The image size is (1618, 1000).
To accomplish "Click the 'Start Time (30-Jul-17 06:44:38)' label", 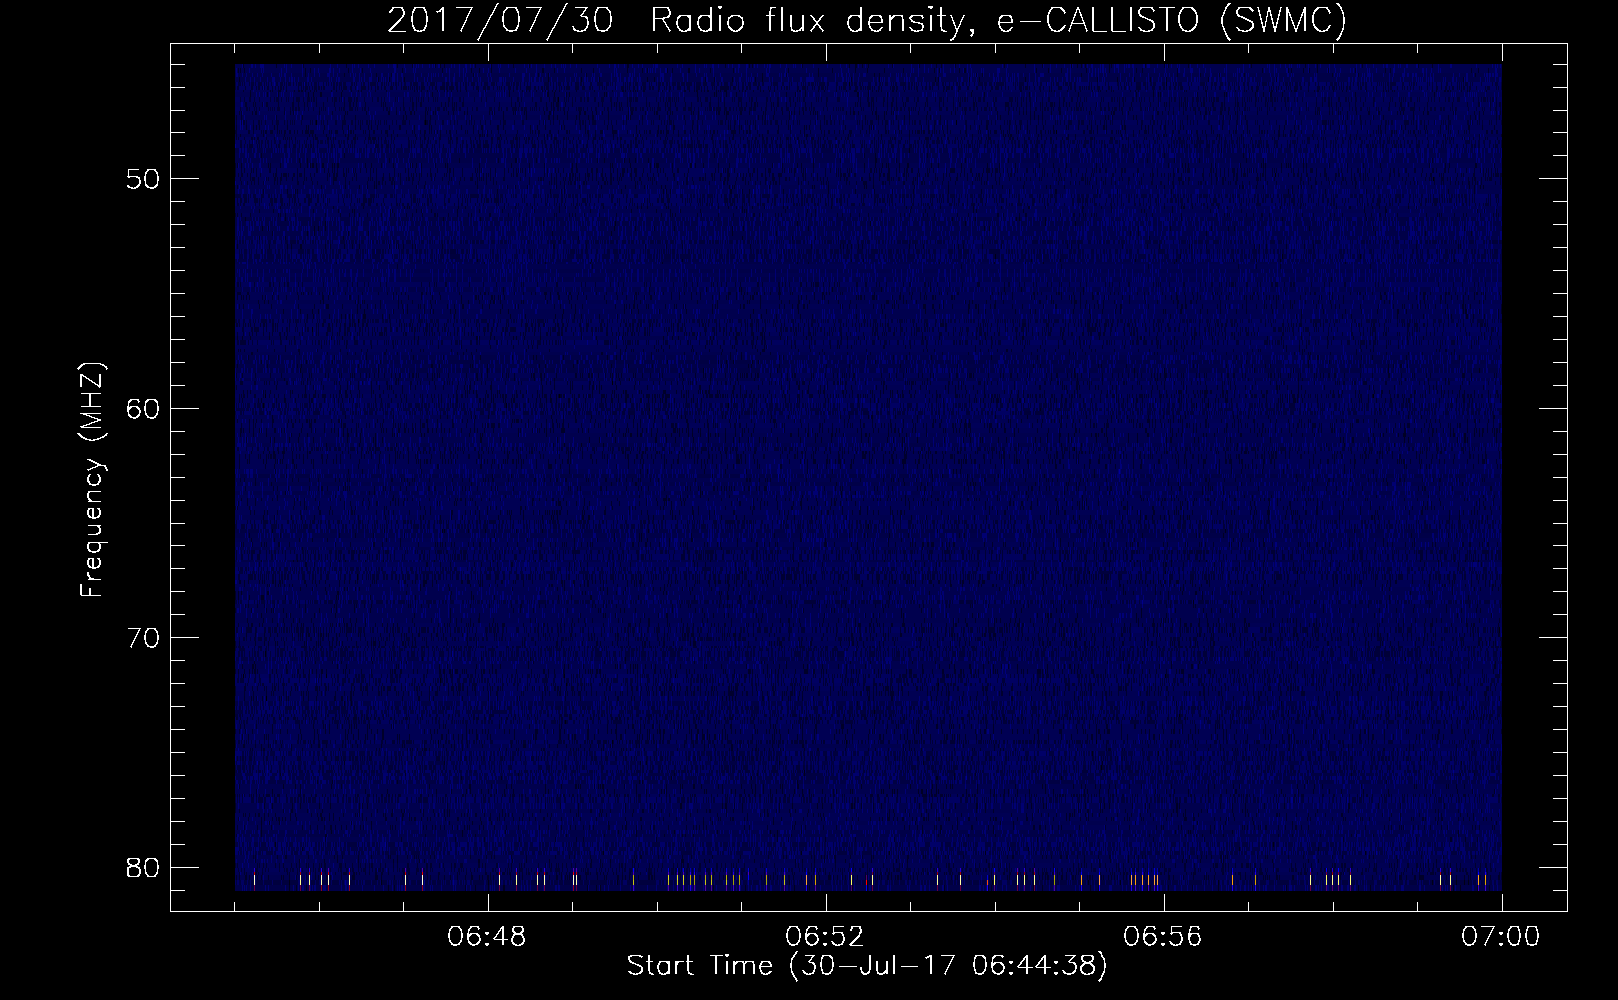I will (x=867, y=966).
